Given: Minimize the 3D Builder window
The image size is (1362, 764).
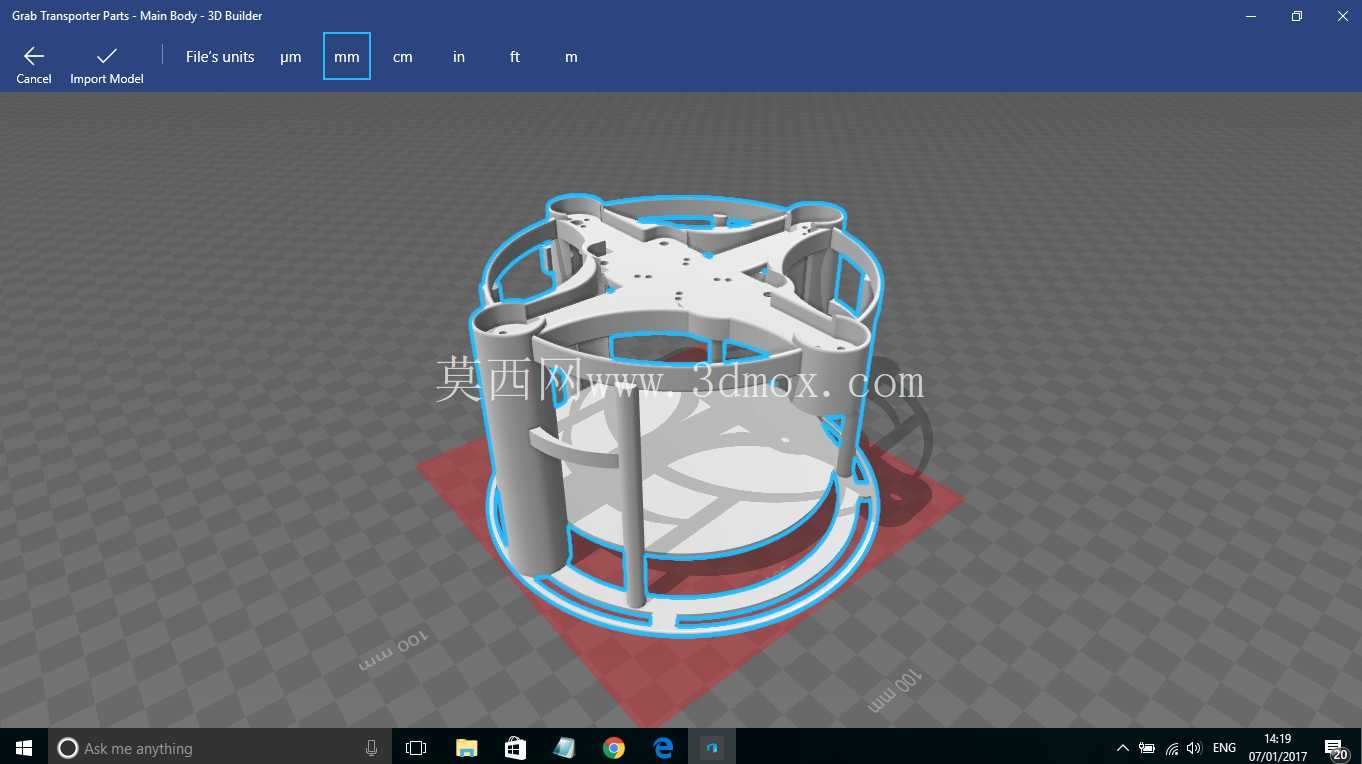Looking at the screenshot, I should click(1251, 16).
